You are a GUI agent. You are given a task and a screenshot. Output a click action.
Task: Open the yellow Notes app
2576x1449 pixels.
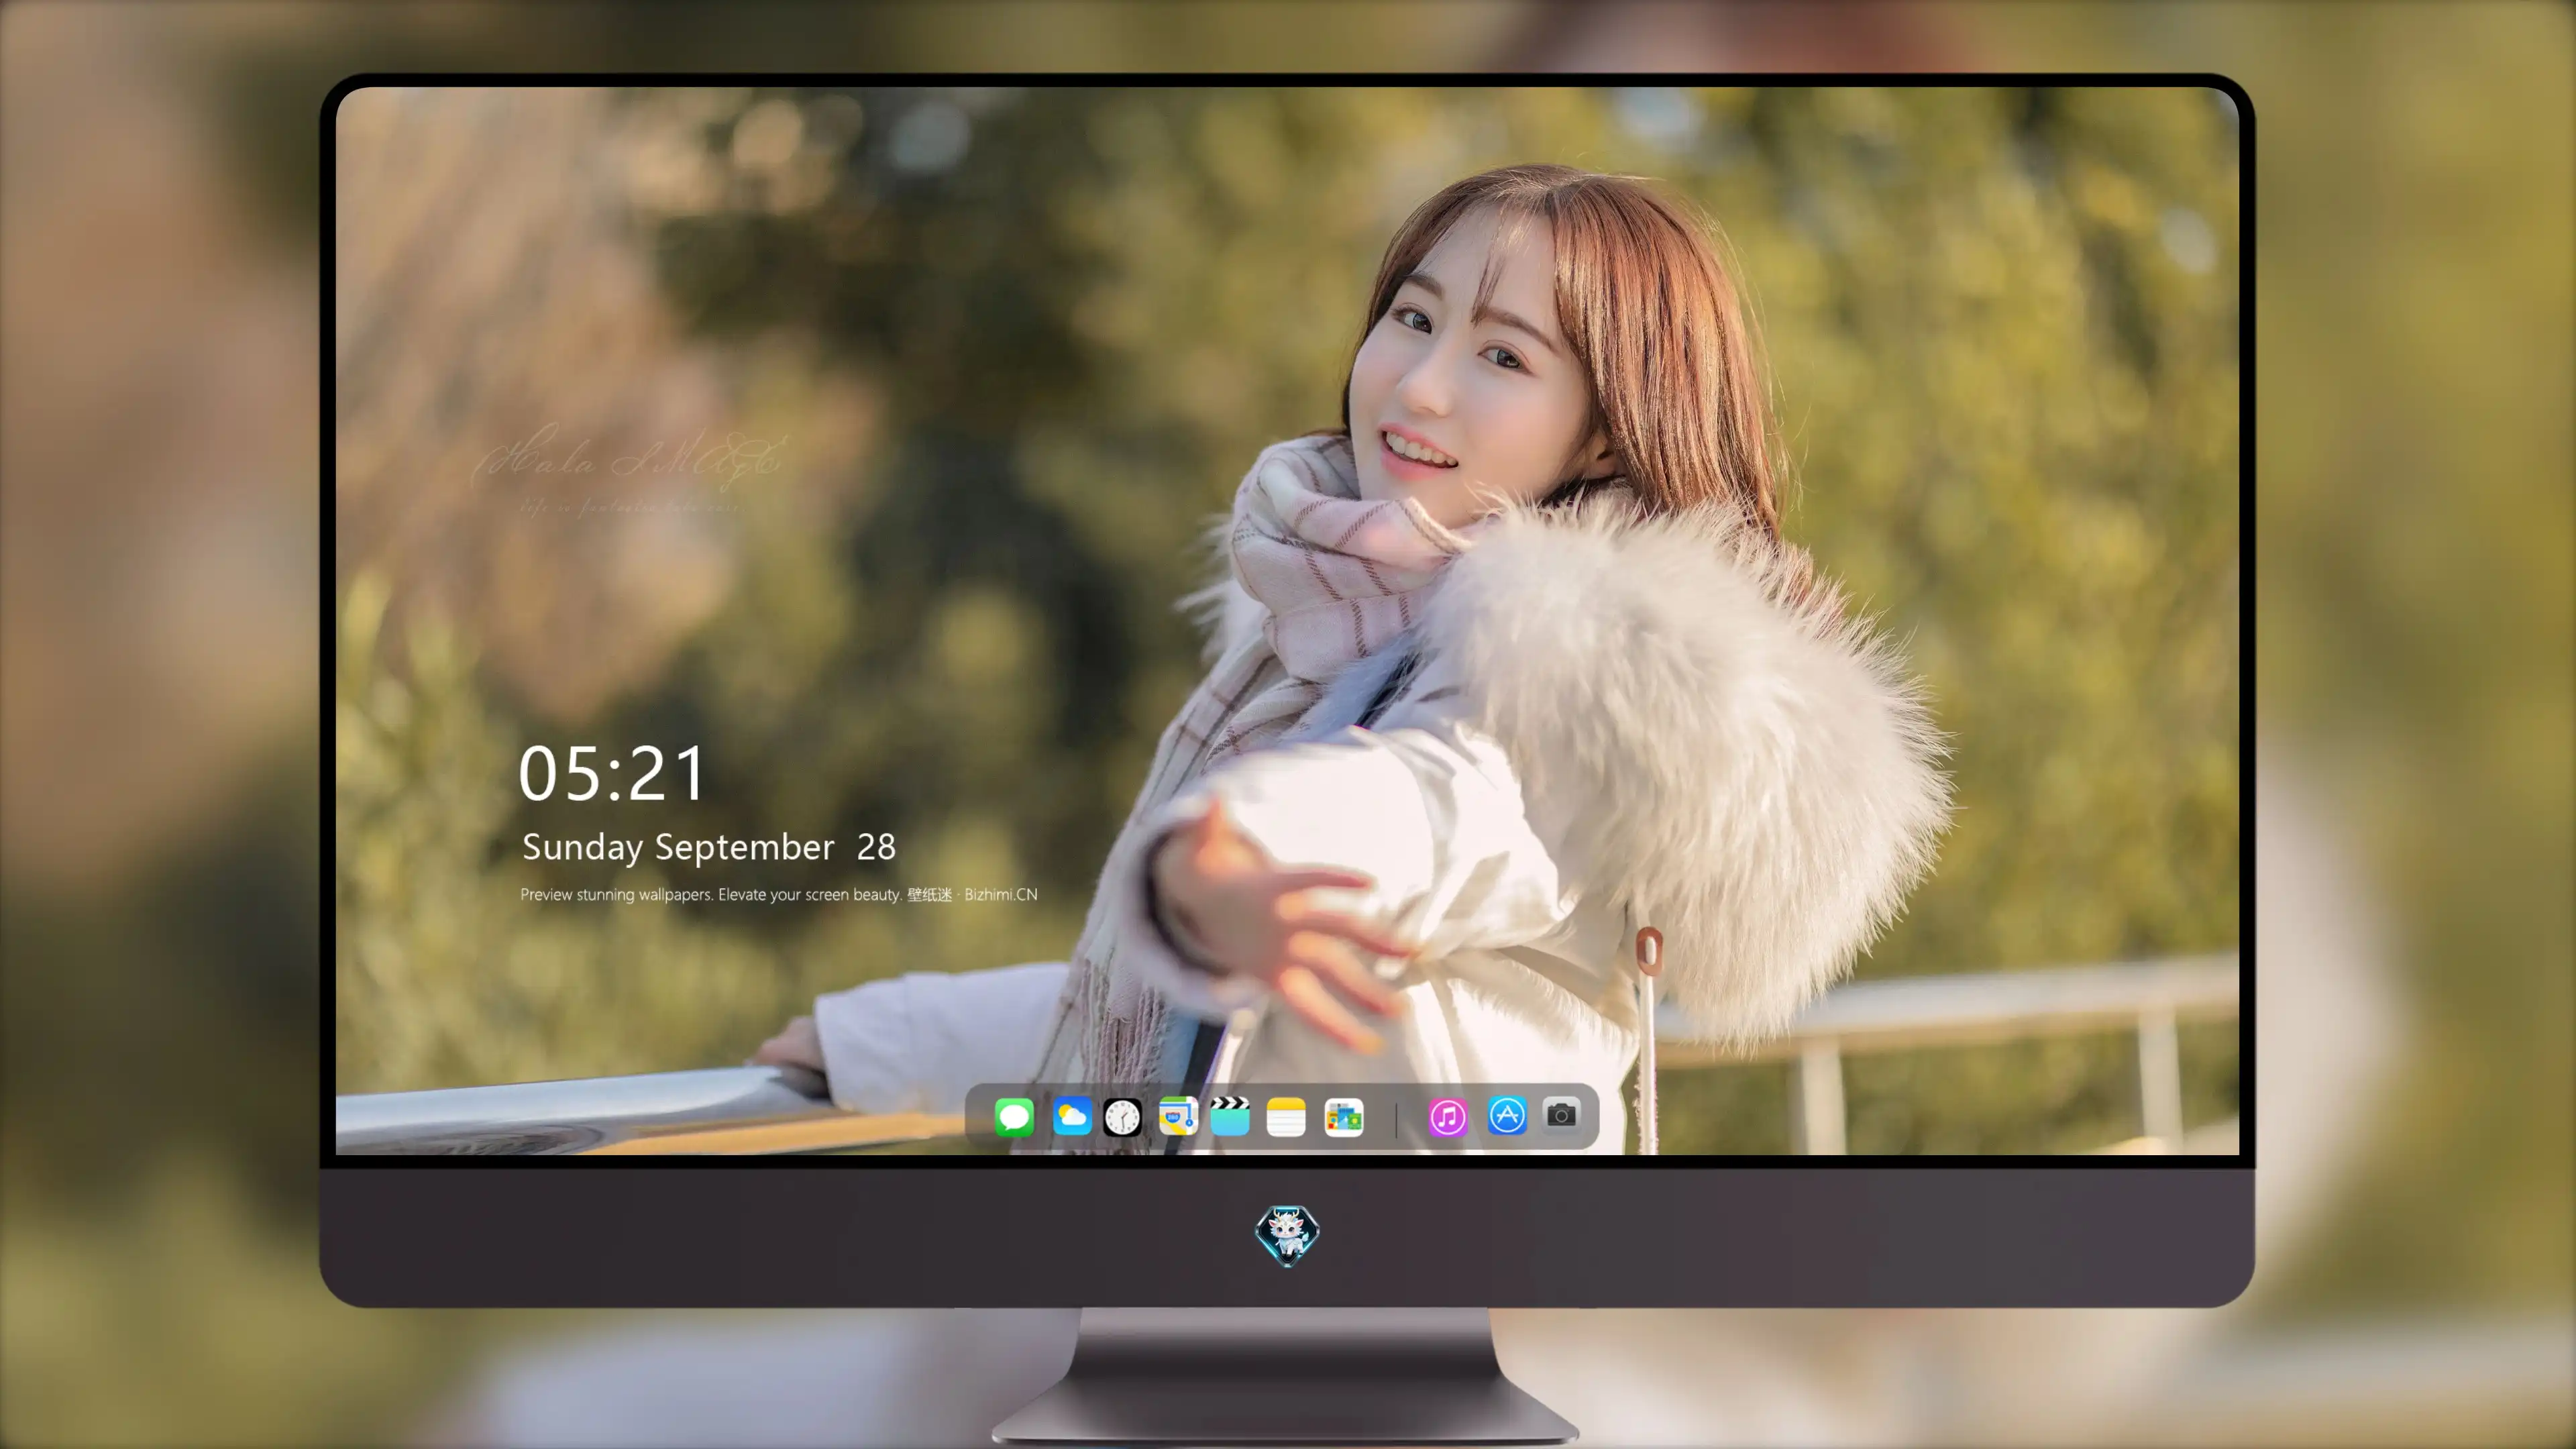(1286, 1116)
